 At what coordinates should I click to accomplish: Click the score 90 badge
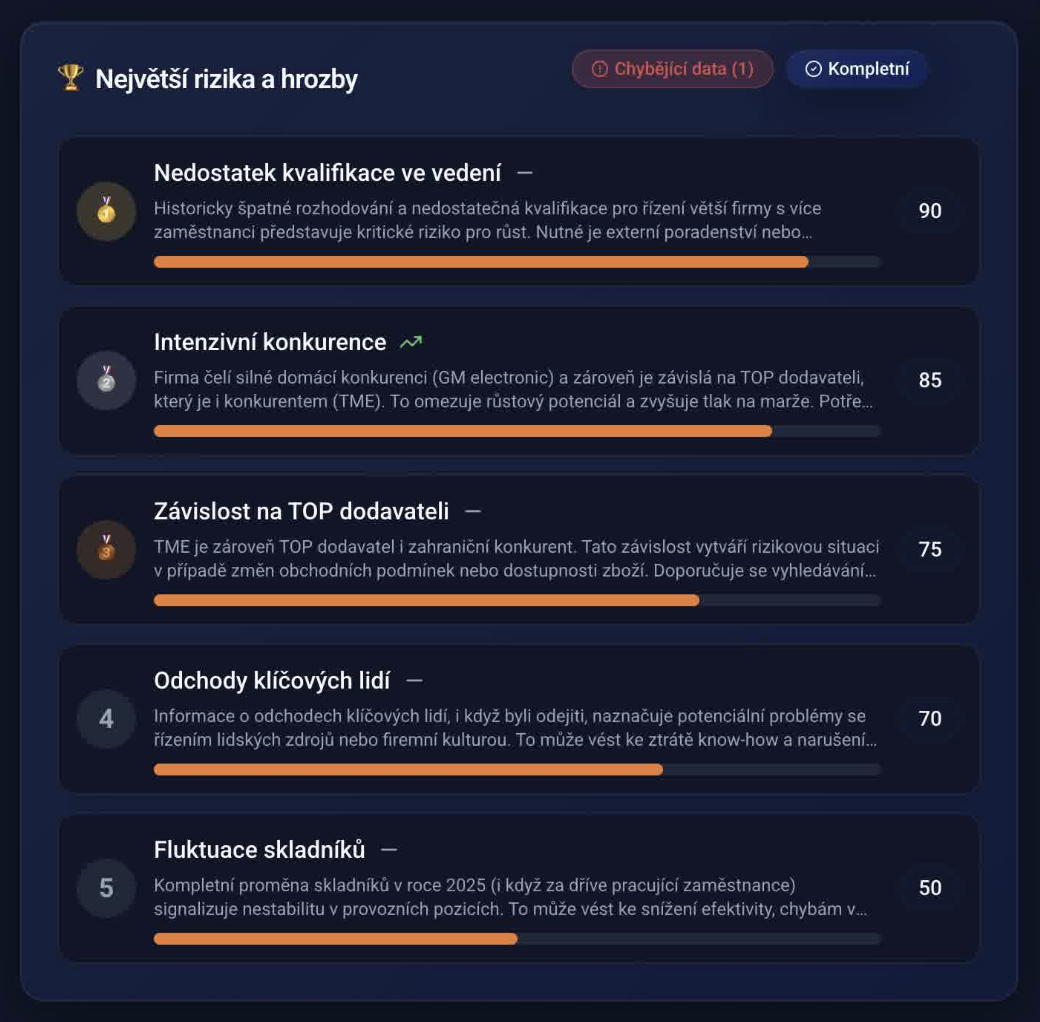930,211
